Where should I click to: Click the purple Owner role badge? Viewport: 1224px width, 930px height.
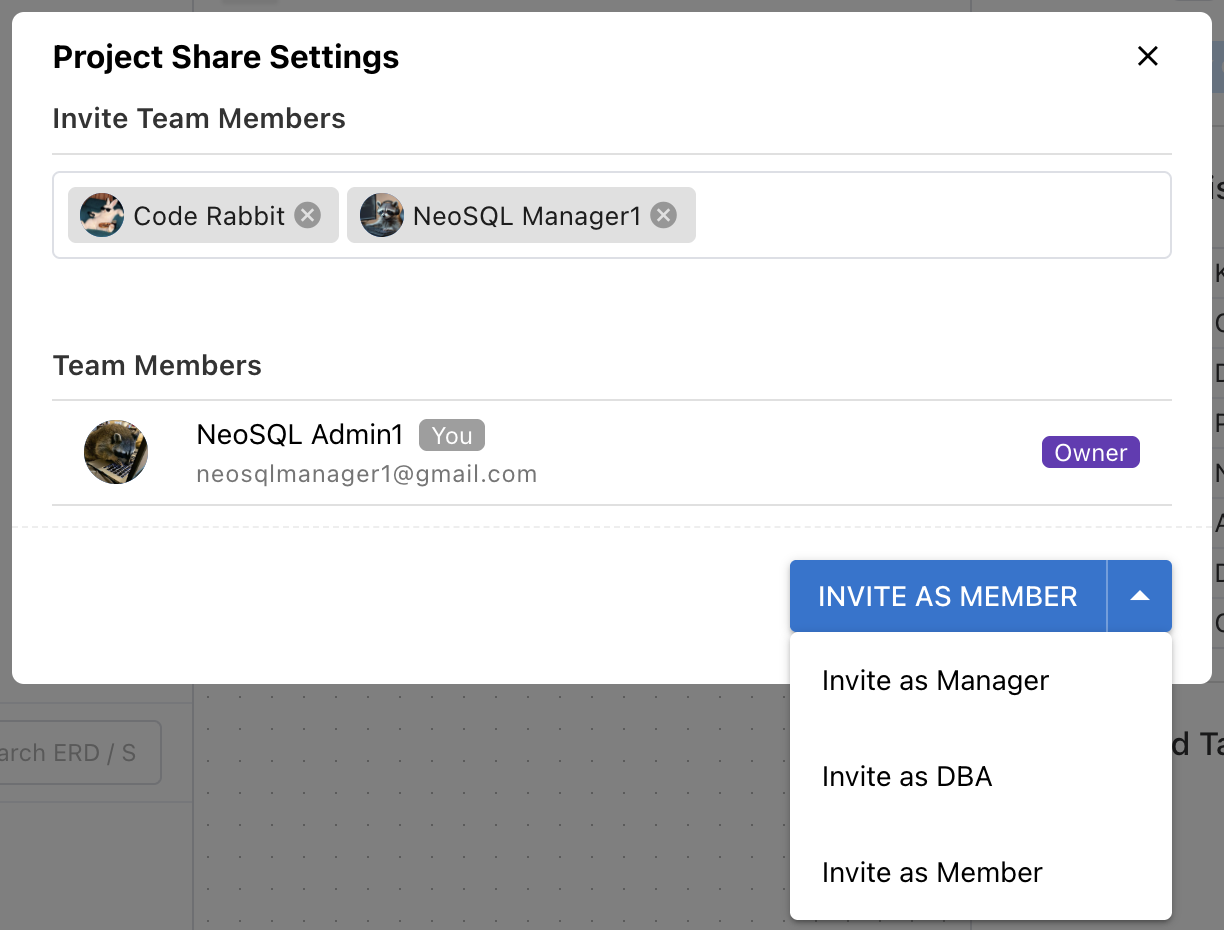[1090, 452]
